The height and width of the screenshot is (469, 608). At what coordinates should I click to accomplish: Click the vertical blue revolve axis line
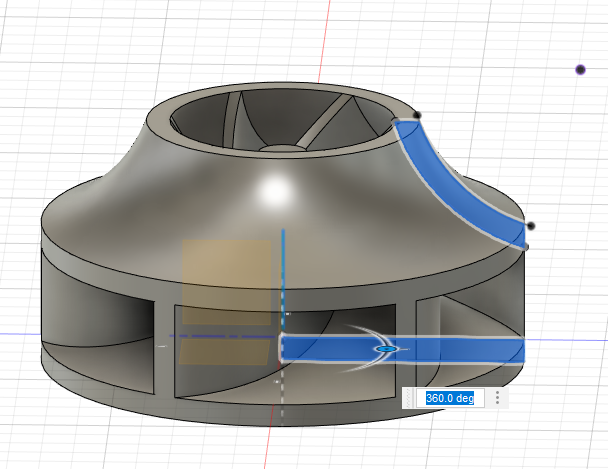click(283, 279)
